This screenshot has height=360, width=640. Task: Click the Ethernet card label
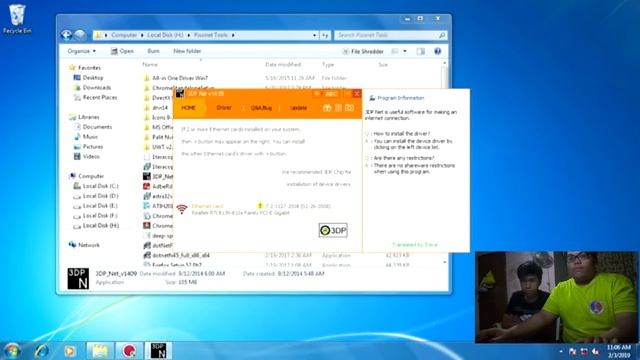coord(207,206)
